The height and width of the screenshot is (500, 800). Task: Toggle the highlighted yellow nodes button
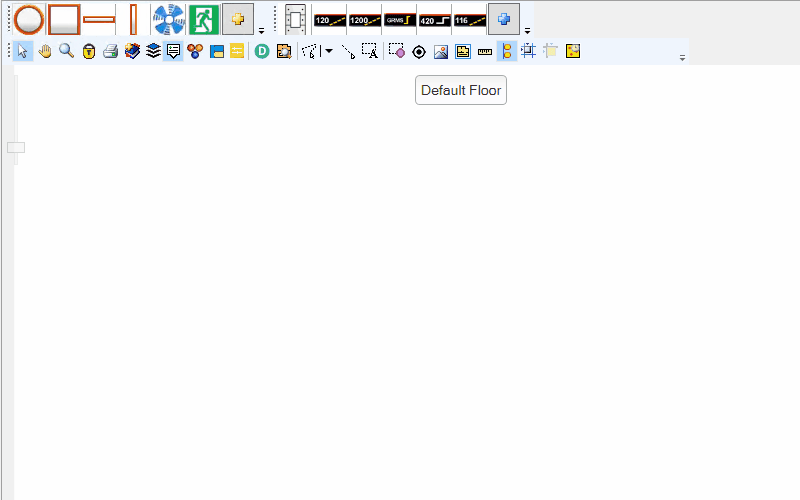(x=507, y=51)
